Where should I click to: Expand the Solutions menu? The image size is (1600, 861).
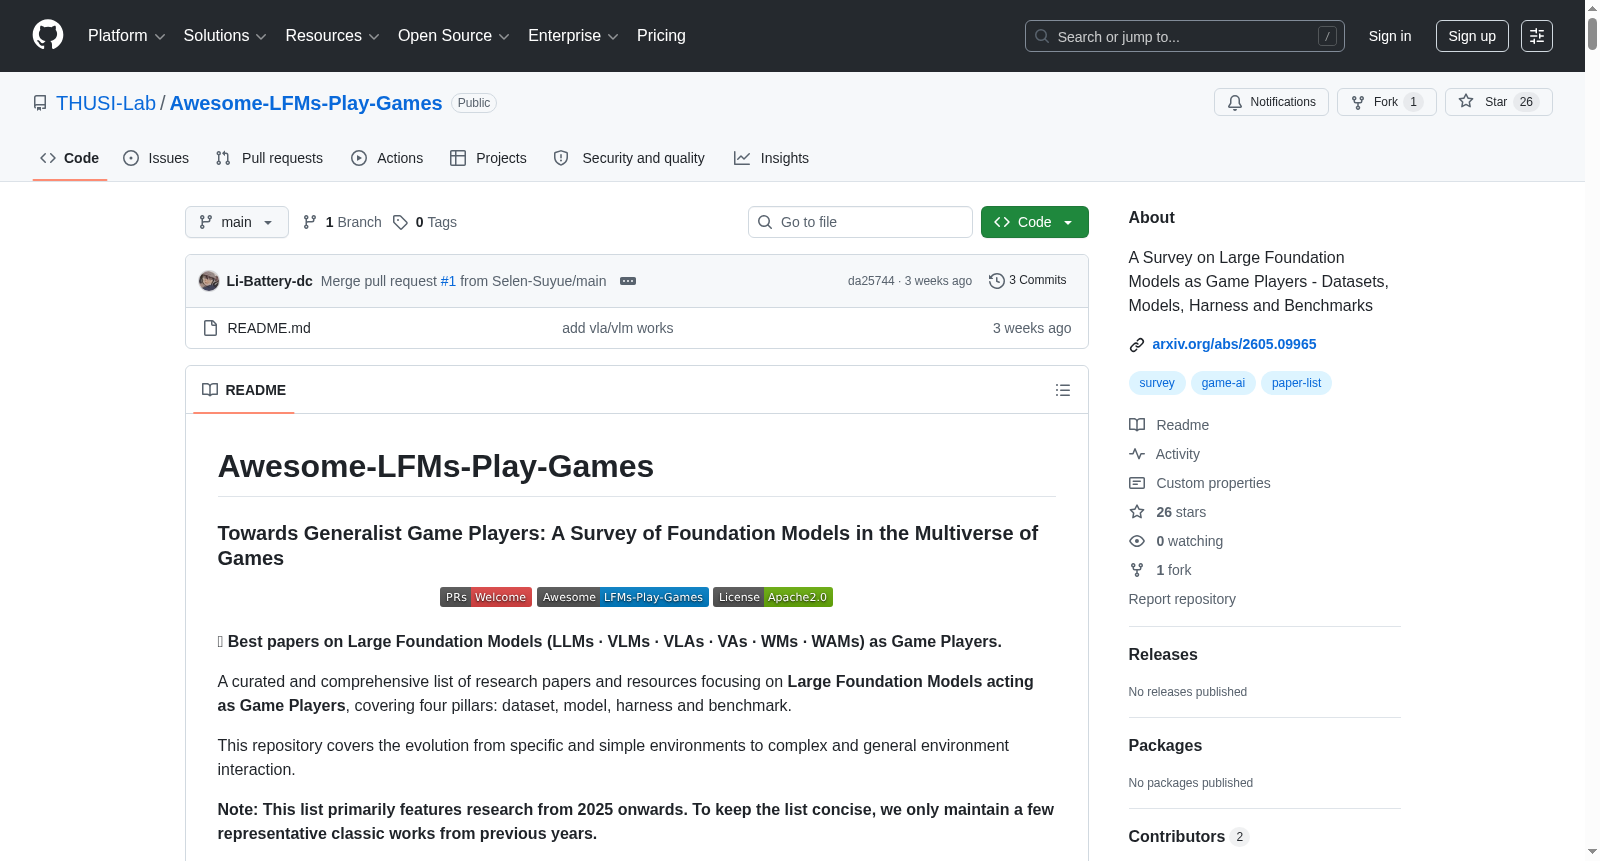point(225,36)
